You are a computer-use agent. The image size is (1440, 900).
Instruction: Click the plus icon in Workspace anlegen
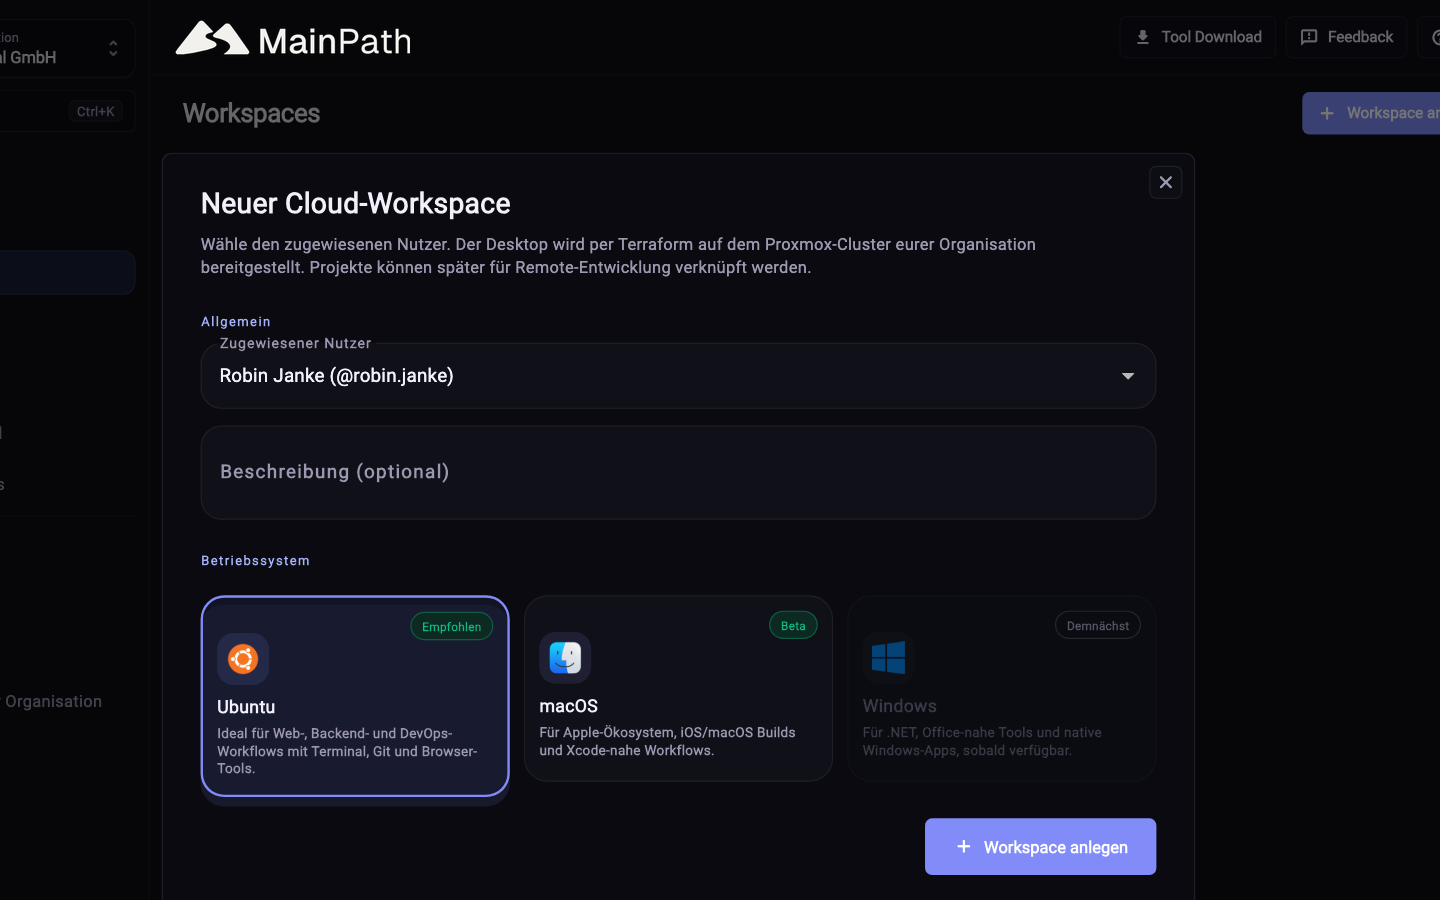click(963, 846)
